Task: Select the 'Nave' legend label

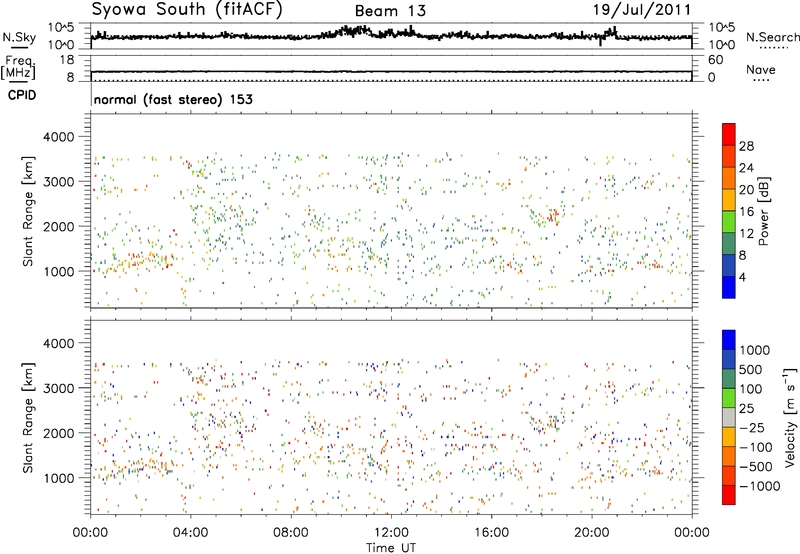Action: pos(761,70)
